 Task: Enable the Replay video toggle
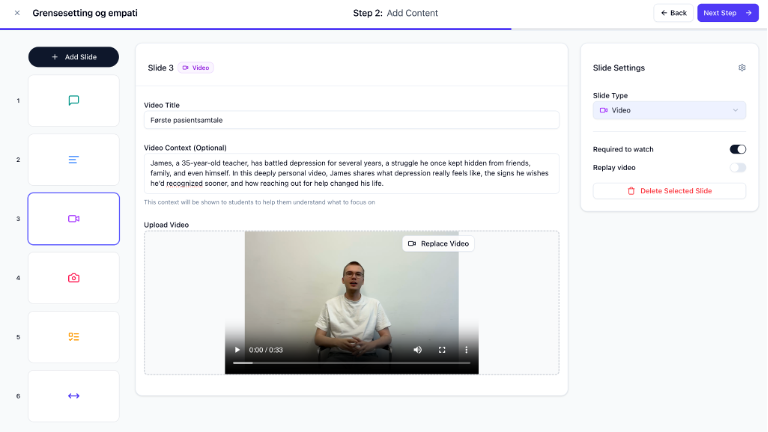[738, 168]
